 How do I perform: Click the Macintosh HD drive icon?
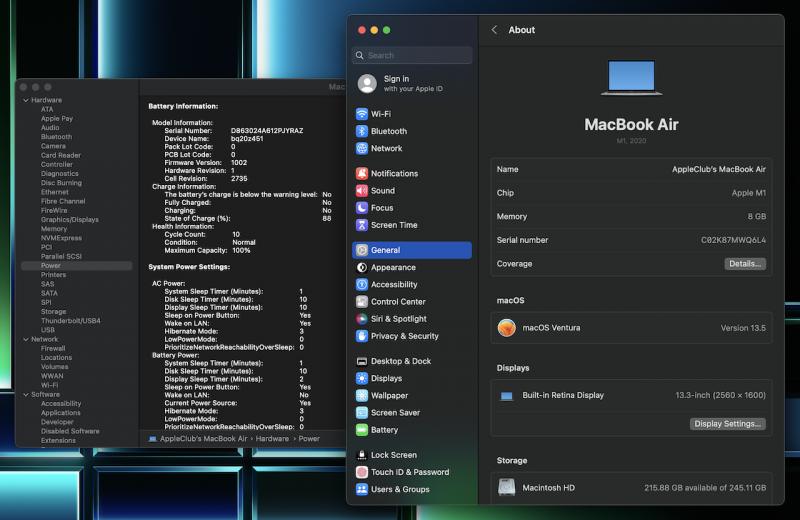pyautogui.click(x=507, y=487)
